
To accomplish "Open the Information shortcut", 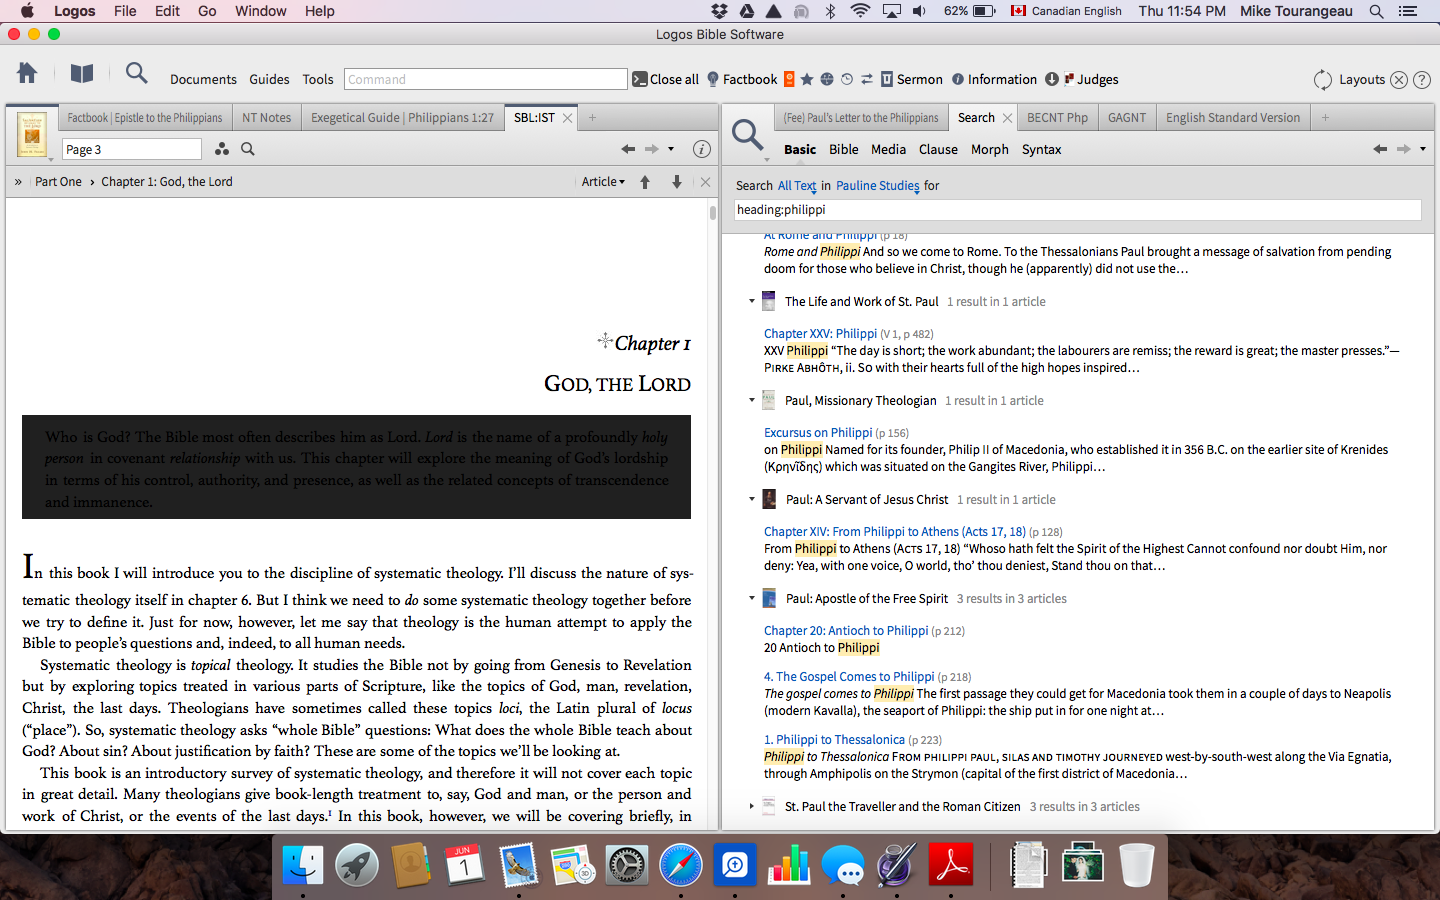I will (x=994, y=79).
